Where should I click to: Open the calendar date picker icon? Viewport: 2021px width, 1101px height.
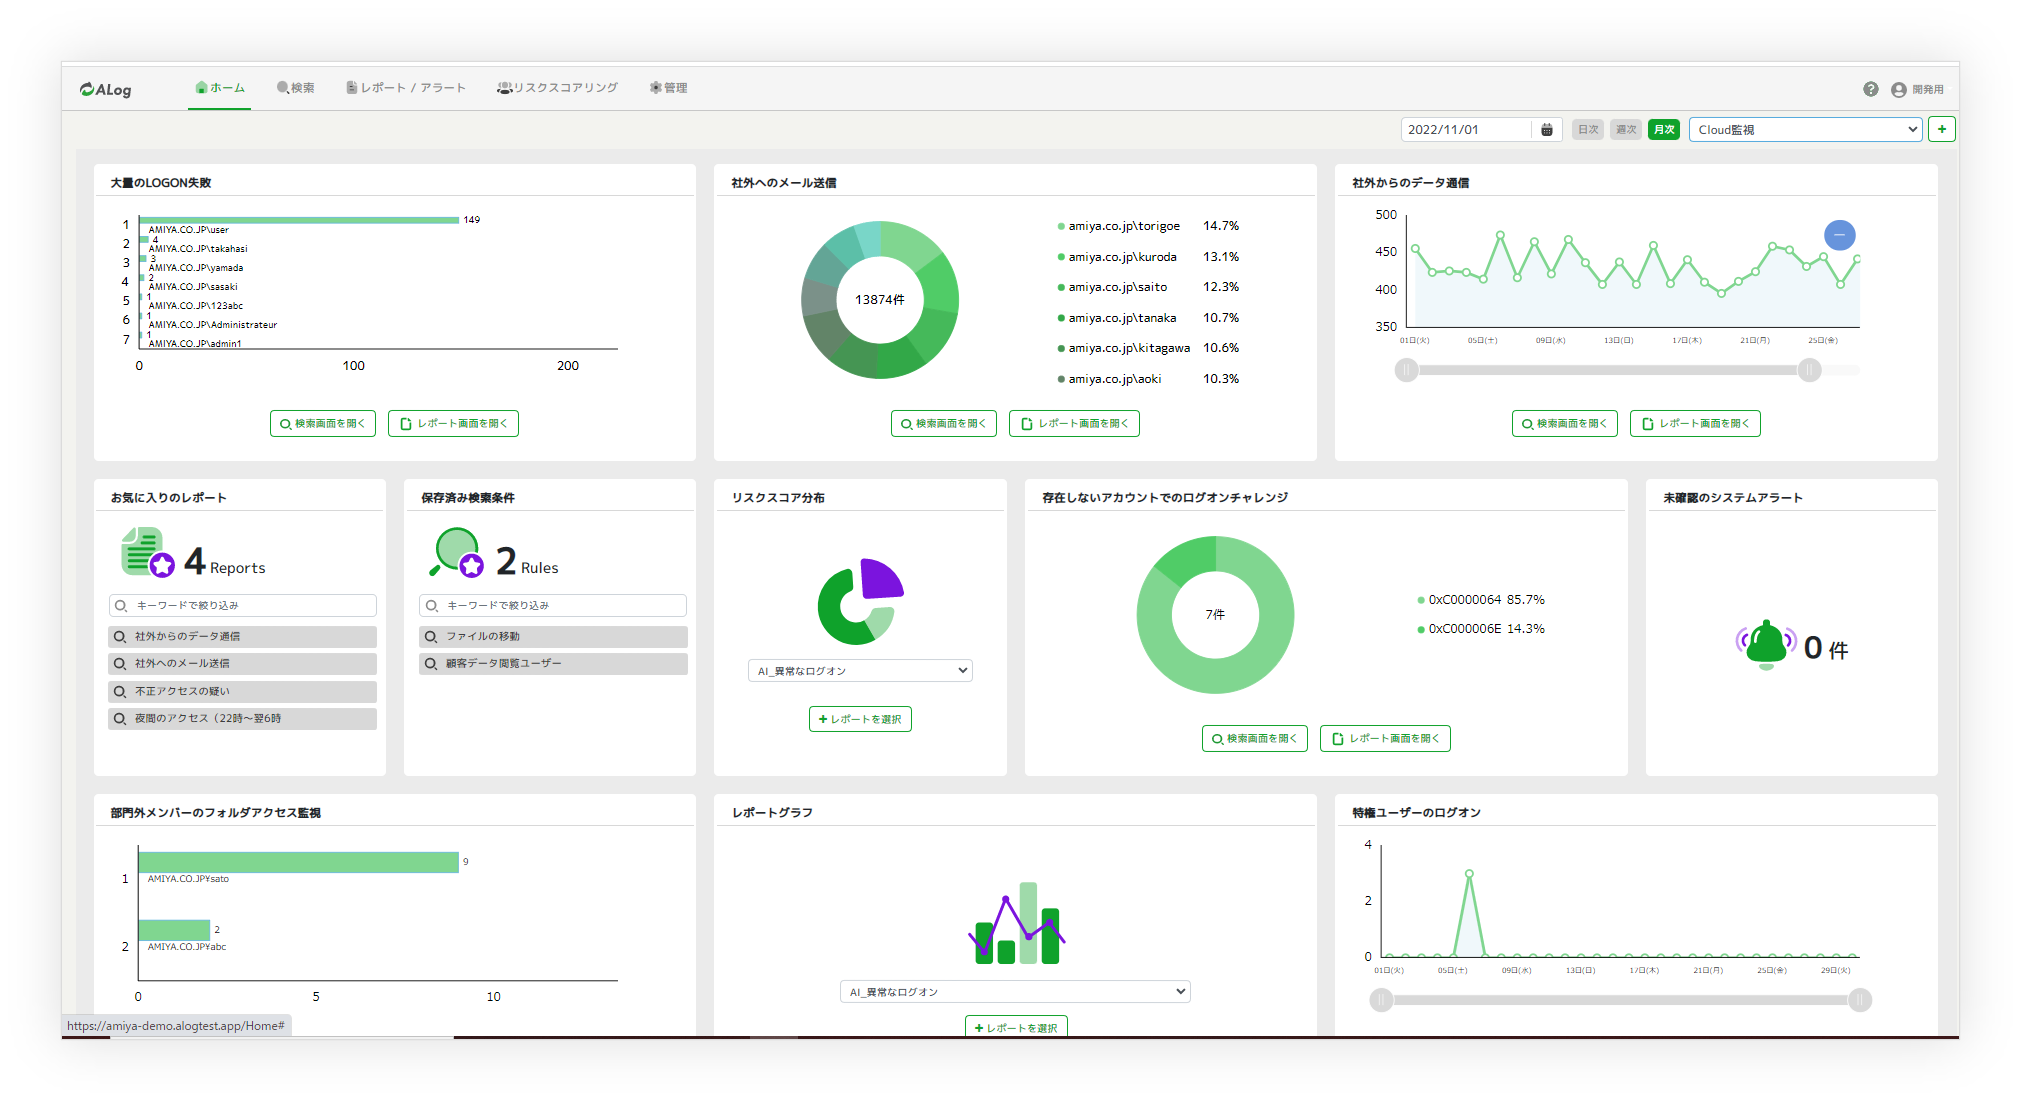(x=1546, y=129)
